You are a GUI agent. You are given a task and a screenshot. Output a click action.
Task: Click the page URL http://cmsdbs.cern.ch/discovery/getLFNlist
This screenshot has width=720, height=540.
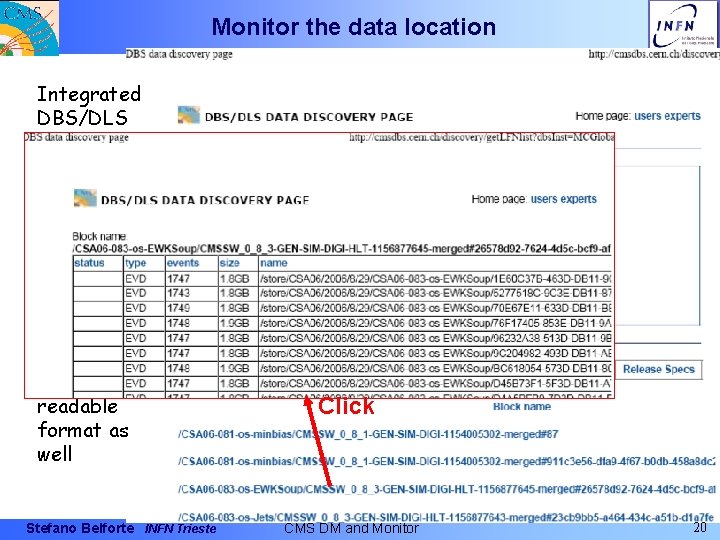pos(481,137)
